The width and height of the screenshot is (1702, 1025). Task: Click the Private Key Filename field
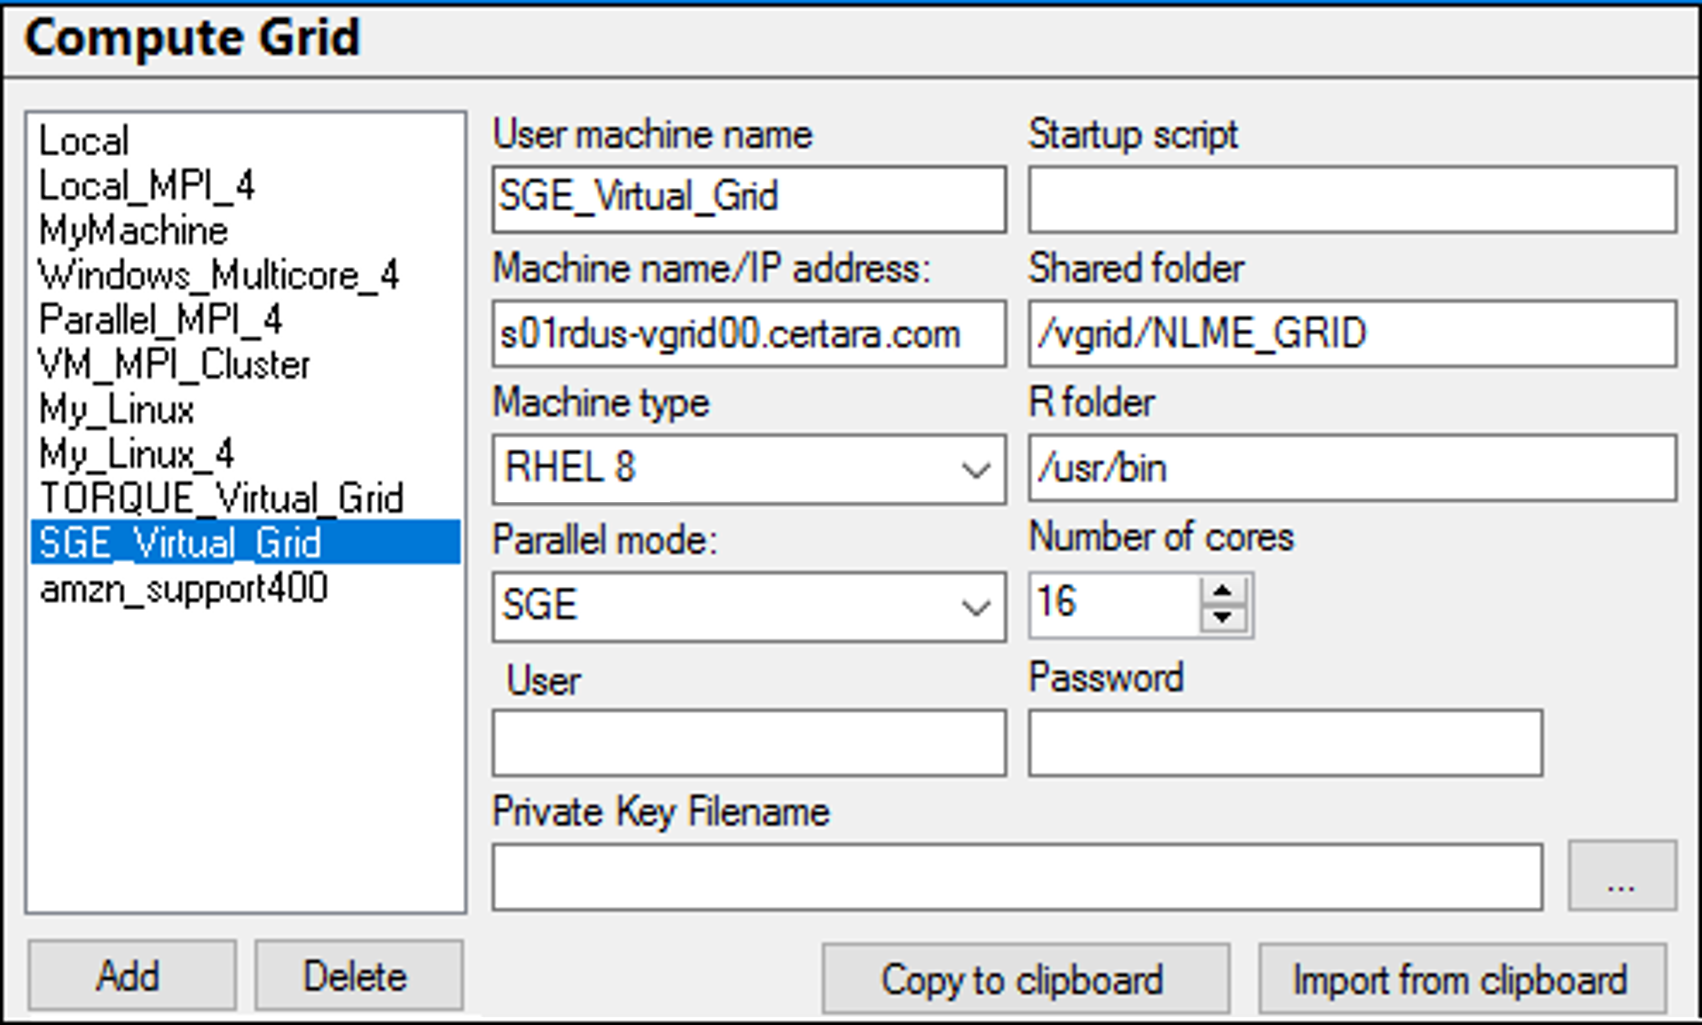[1017, 877]
